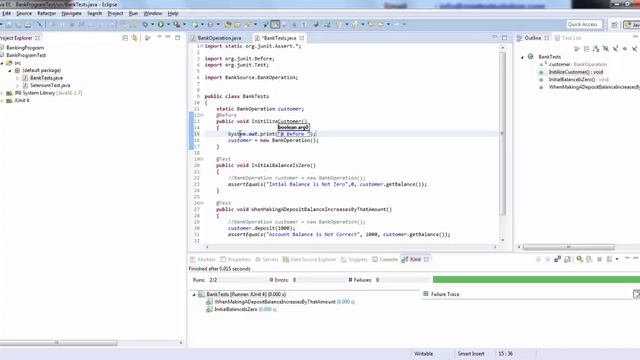Expand BankTests.java in Project Explorer
The width and height of the screenshot is (640, 360).
pyautogui.click(x=18, y=78)
